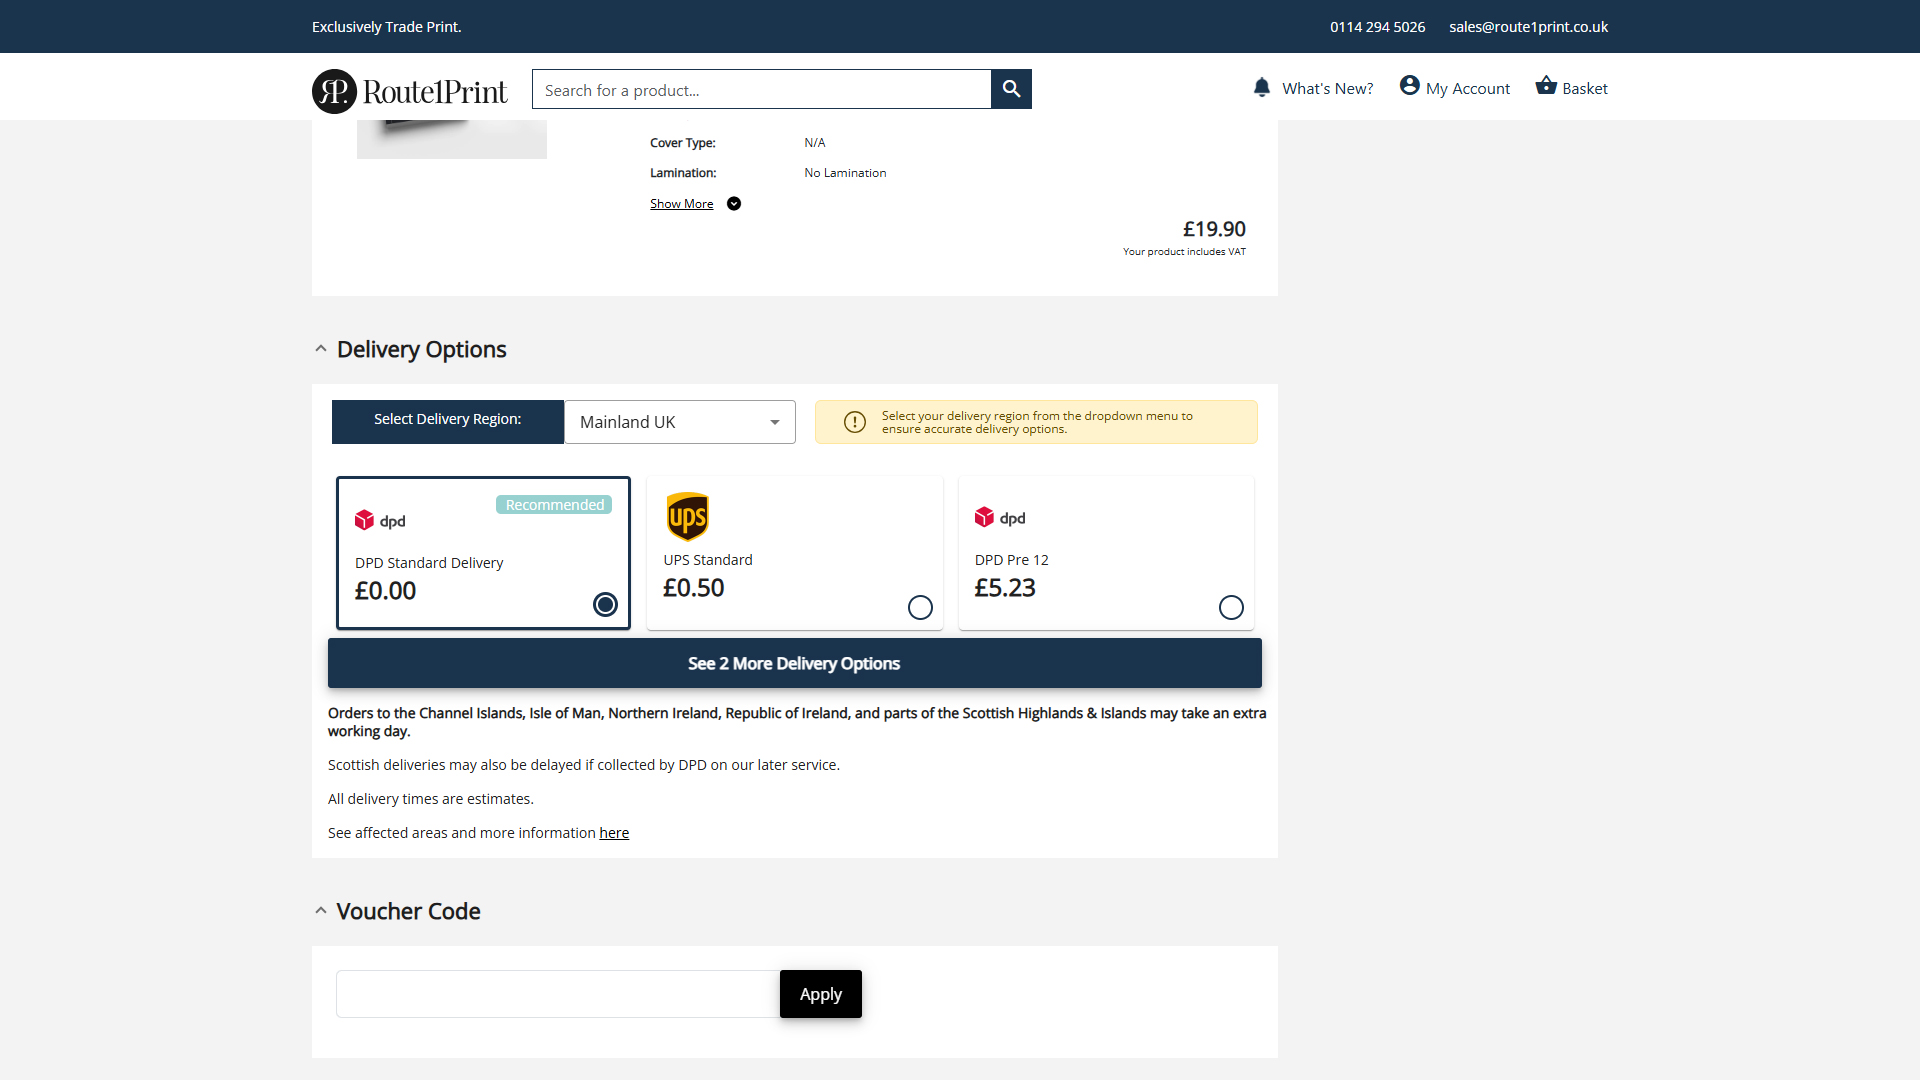Viewport: 1920px width, 1080px height.
Task: Click the £0.00 DPD Standard price
Action: tap(385, 591)
